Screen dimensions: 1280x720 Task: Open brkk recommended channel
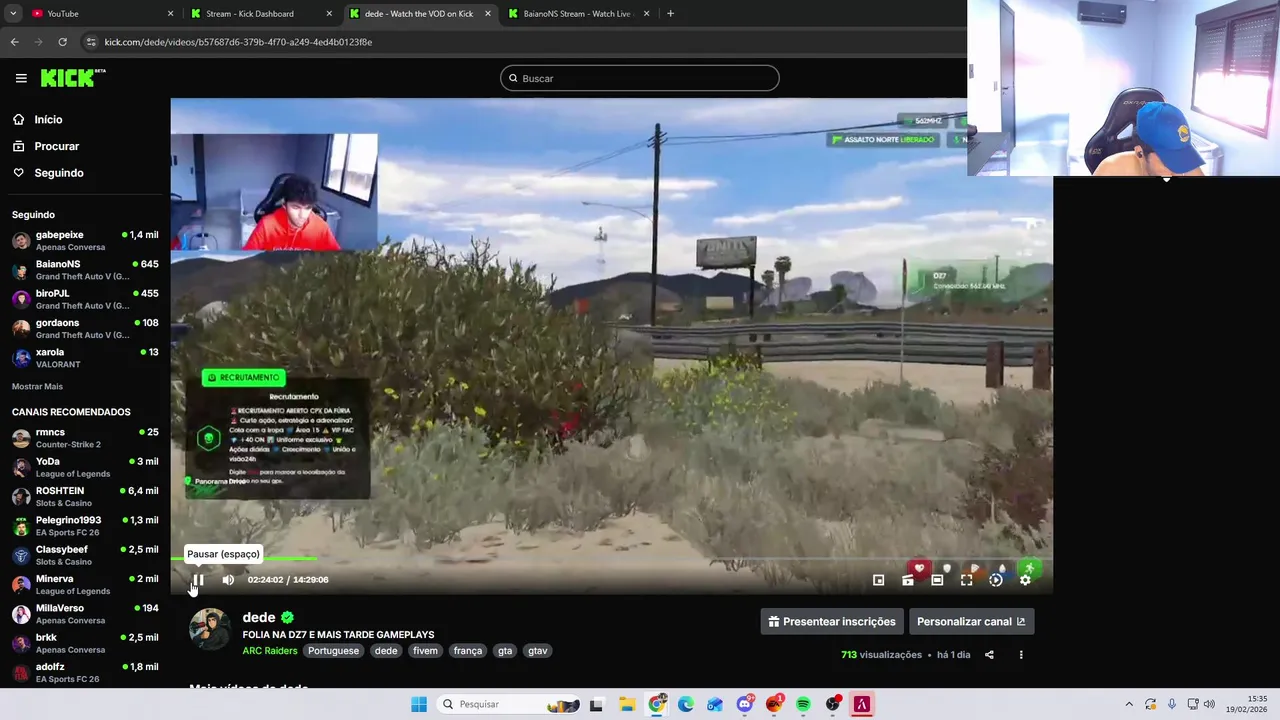(85, 643)
